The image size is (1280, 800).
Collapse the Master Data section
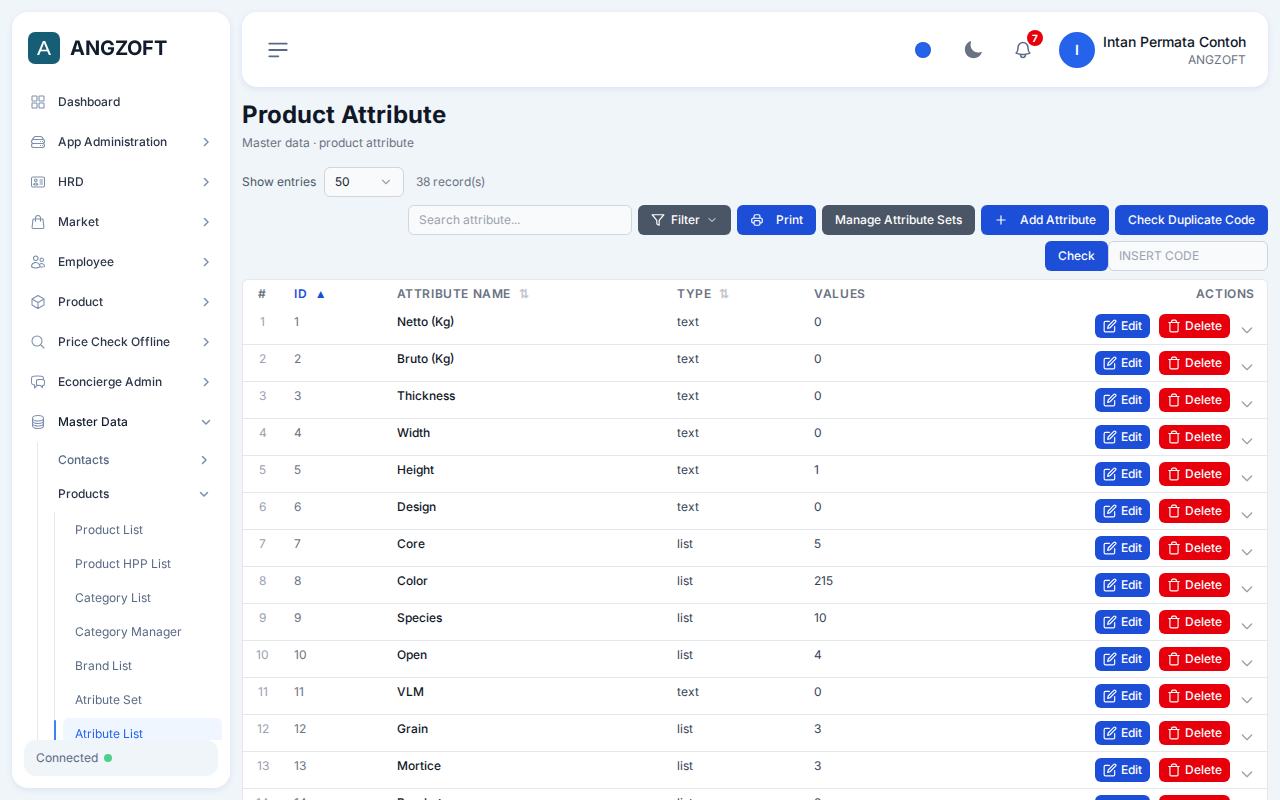[121, 422]
